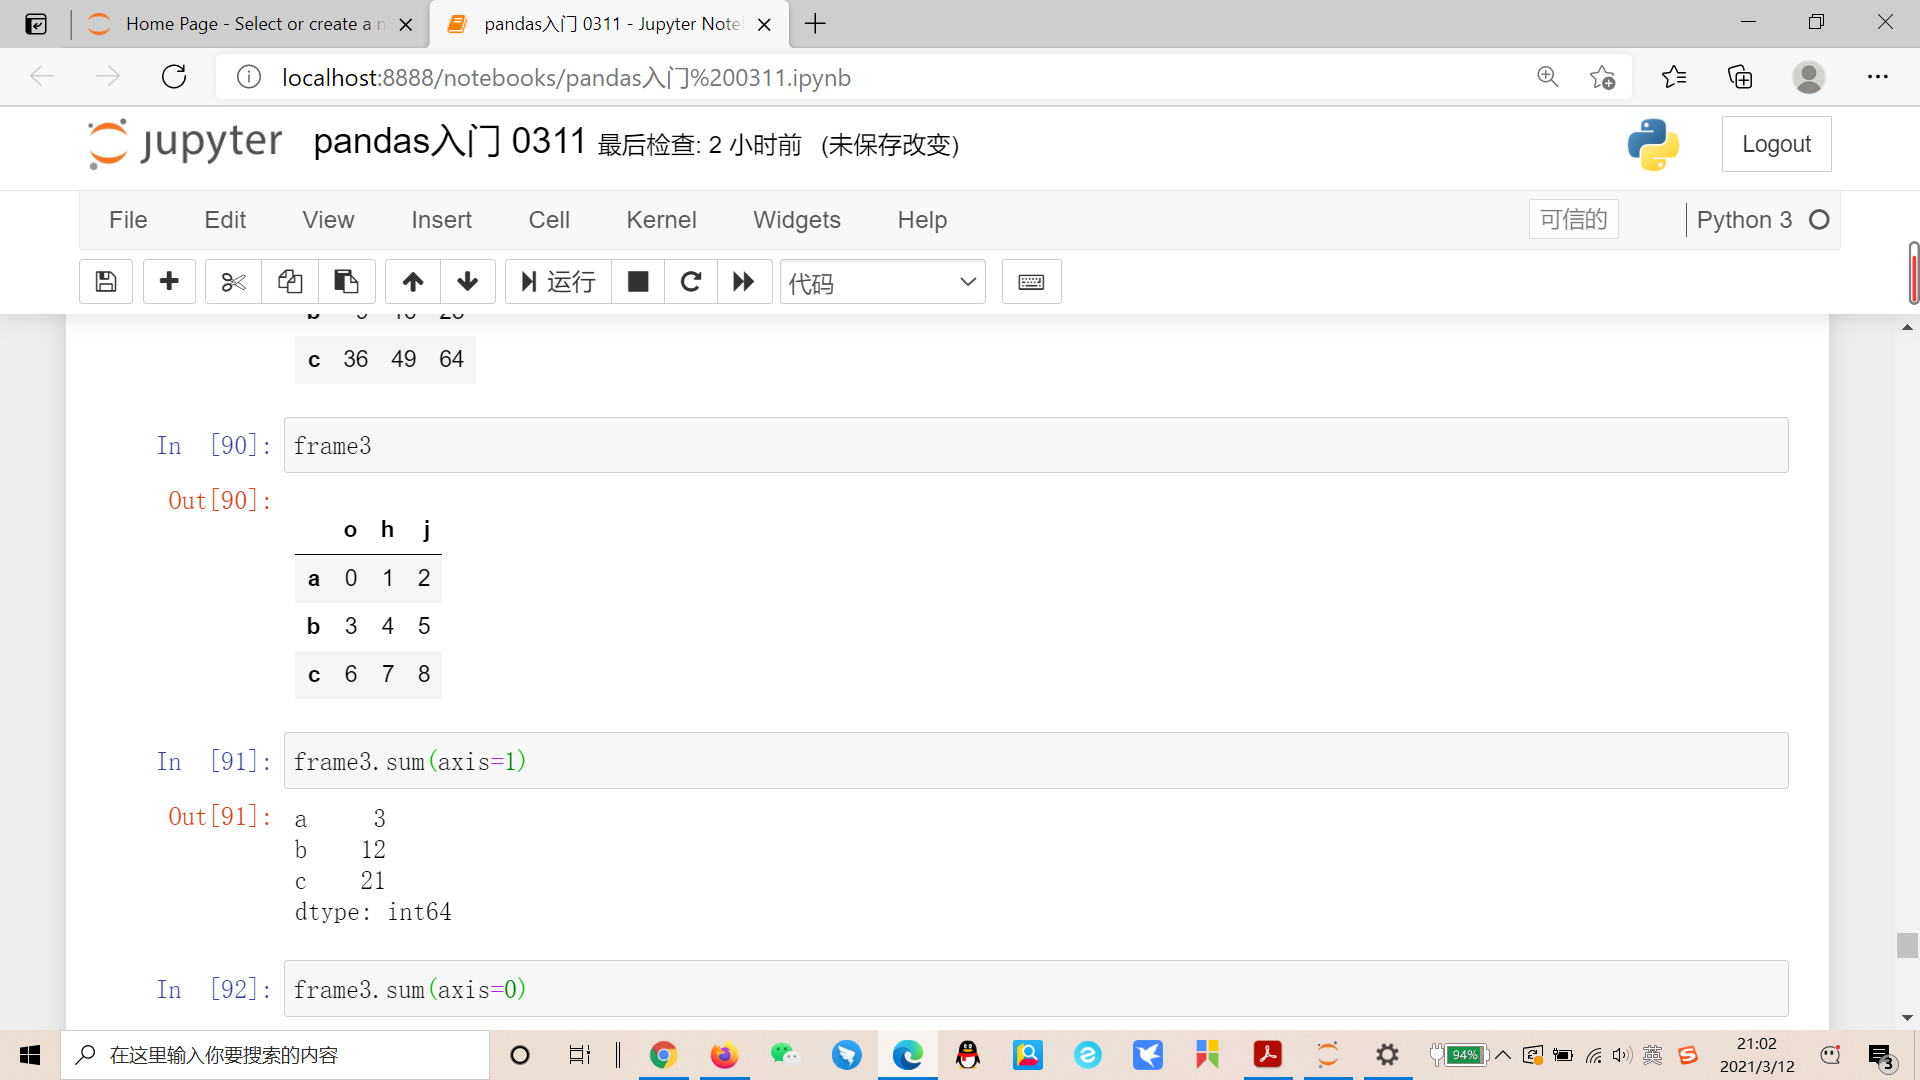Move selected cell up arrow
Screen dimensions: 1920x1080
pyautogui.click(x=413, y=282)
